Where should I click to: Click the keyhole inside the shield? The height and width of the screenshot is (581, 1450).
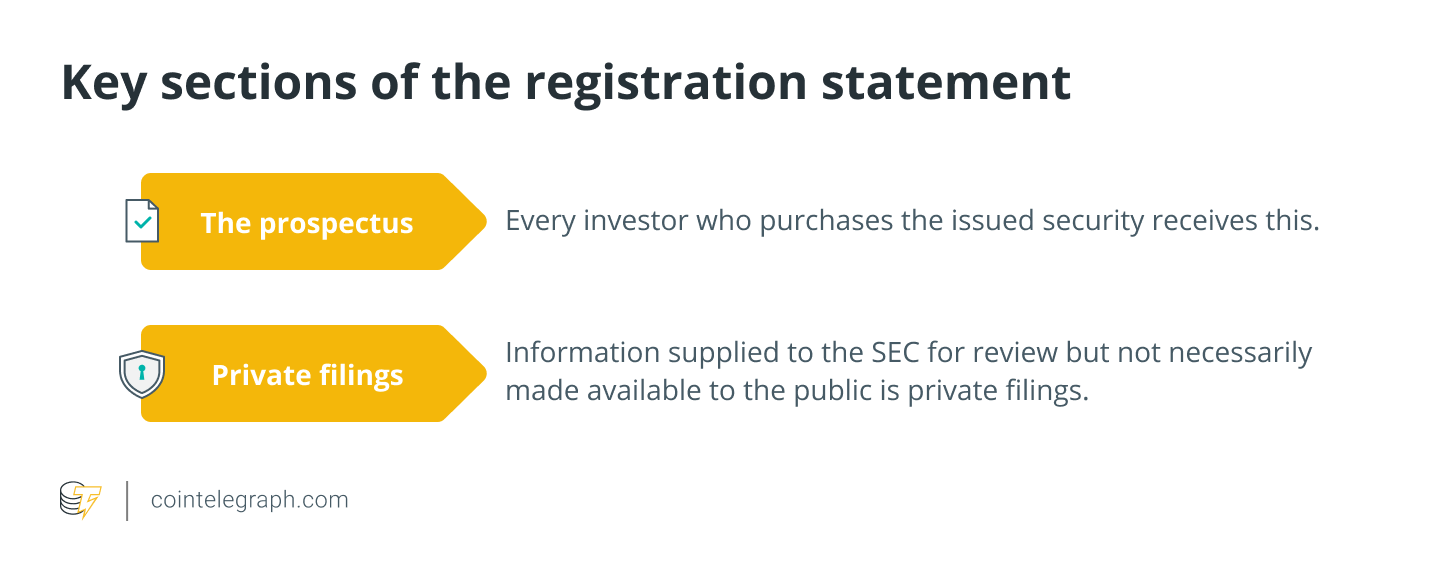[x=141, y=373]
